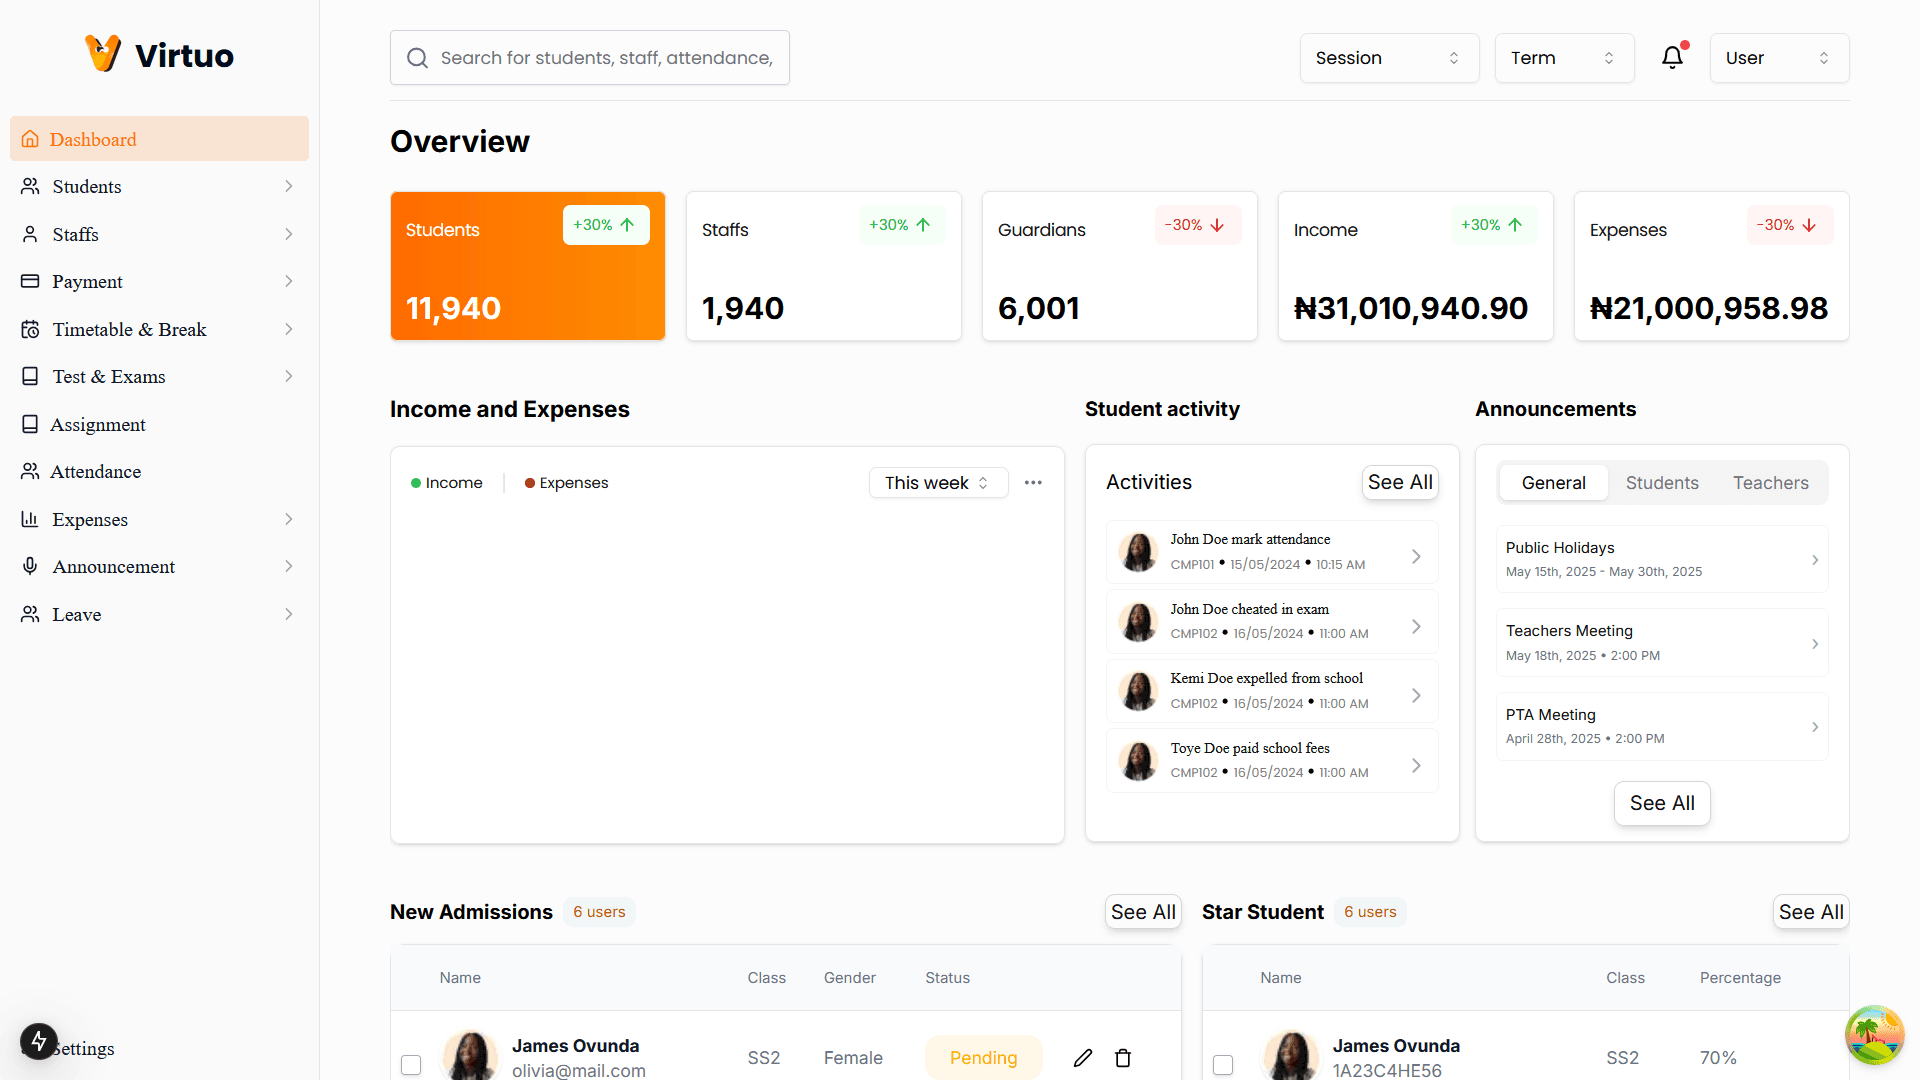Tick the checkbox in the Star Student James Ovunda row
This screenshot has height=1080, width=1920.
pyautogui.click(x=1223, y=1065)
